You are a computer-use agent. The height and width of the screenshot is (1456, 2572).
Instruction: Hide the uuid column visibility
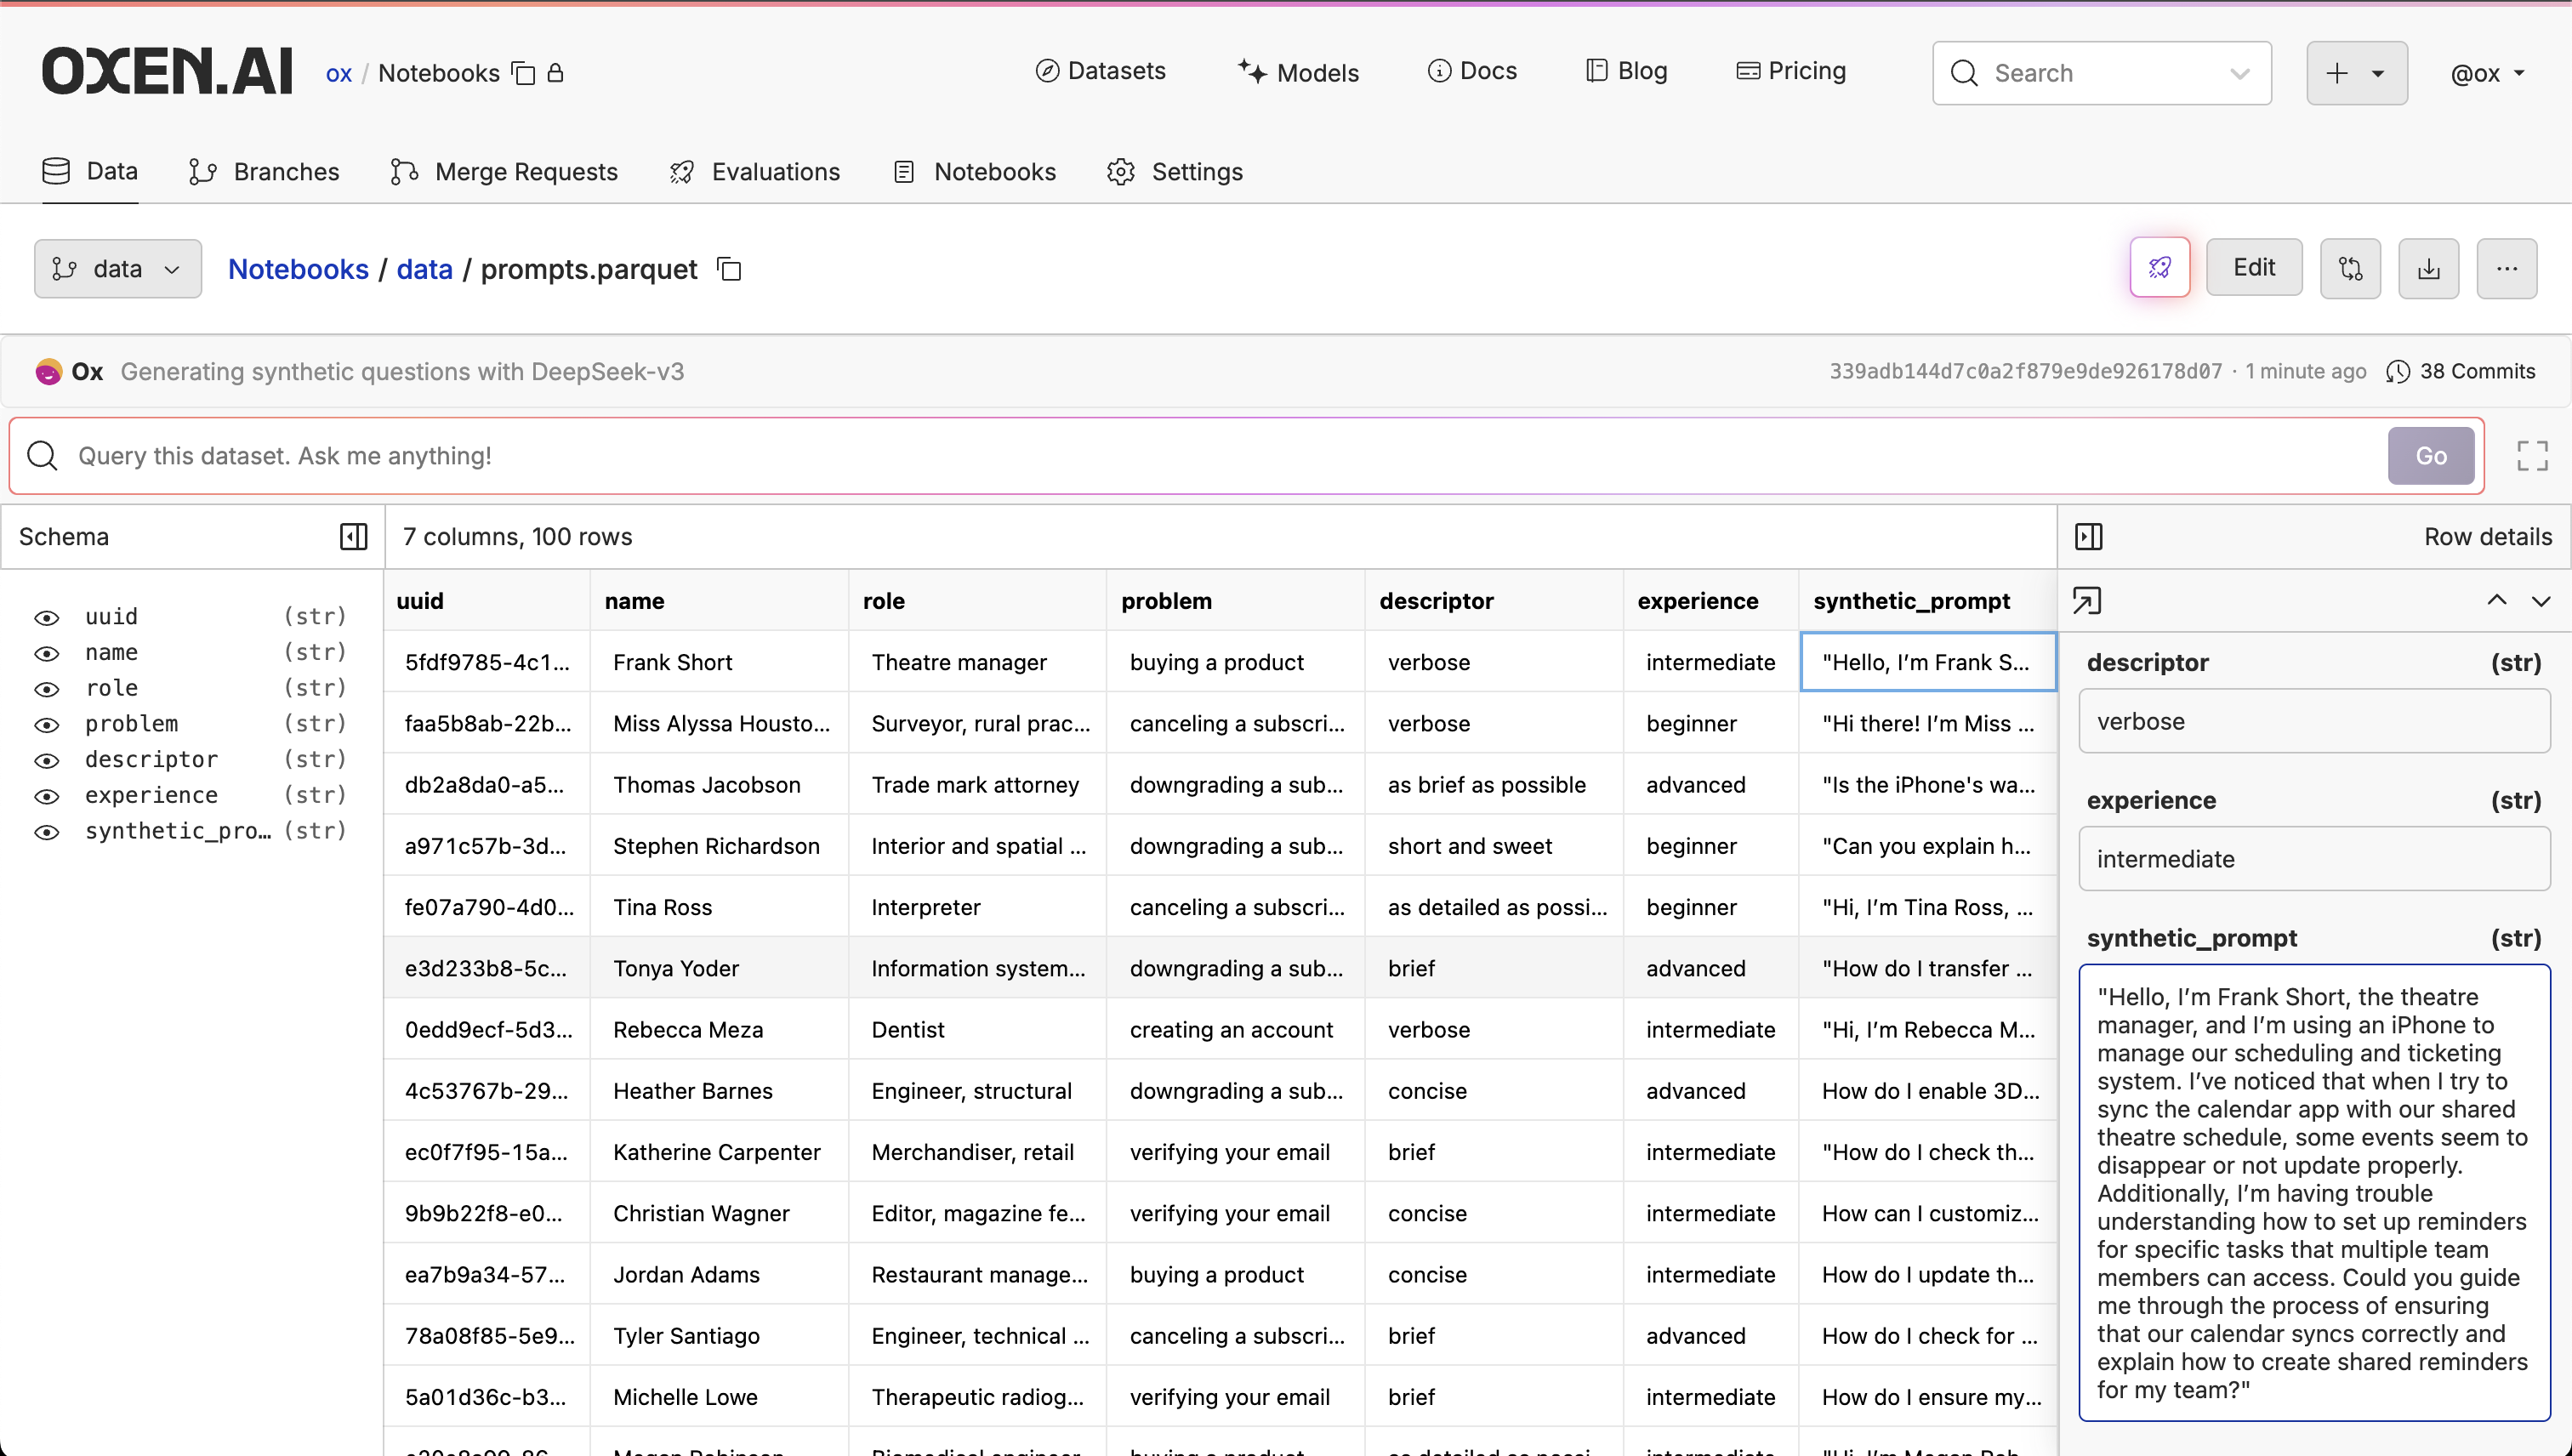[47, 618]
